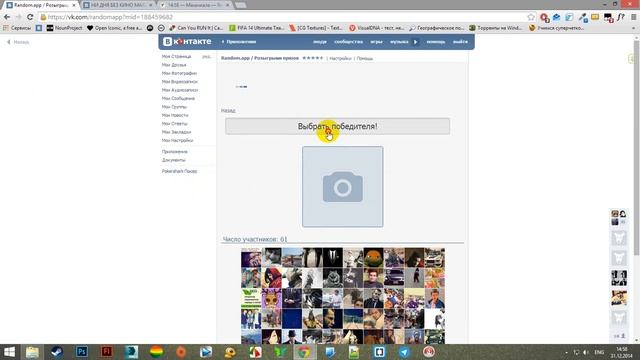Open the VisualDNA bookmark
Image resolution: width=640 pixels, height=360 pixels.
pyautogui.click(x=376, y=28)
